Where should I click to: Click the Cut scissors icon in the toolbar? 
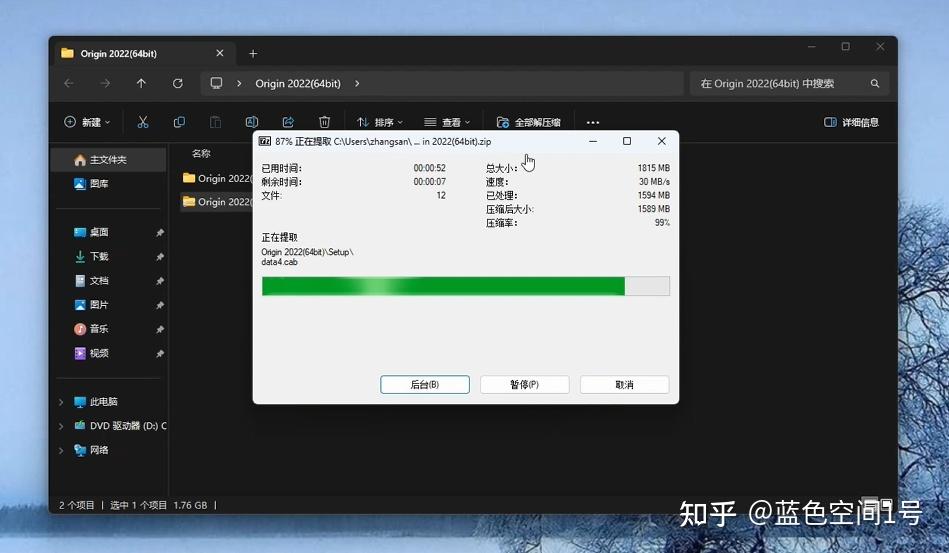pyautogui.click(x=143, y=122)
